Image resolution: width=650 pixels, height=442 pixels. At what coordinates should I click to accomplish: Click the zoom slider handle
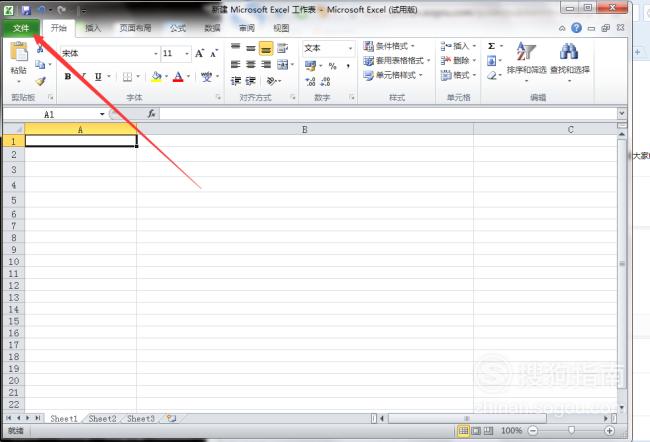571,431
